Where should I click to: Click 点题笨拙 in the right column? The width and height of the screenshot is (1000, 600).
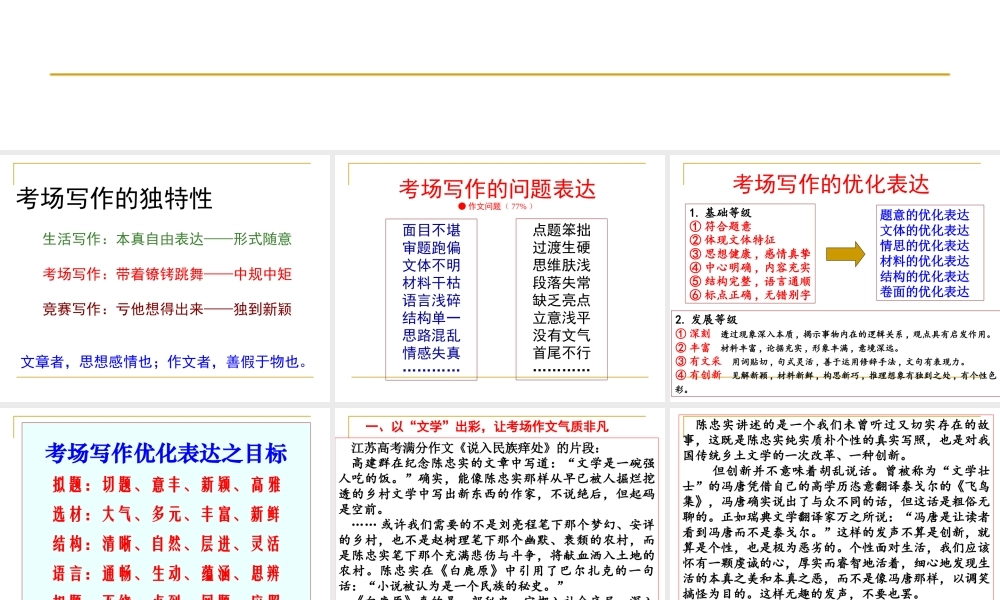pos(562,230)
